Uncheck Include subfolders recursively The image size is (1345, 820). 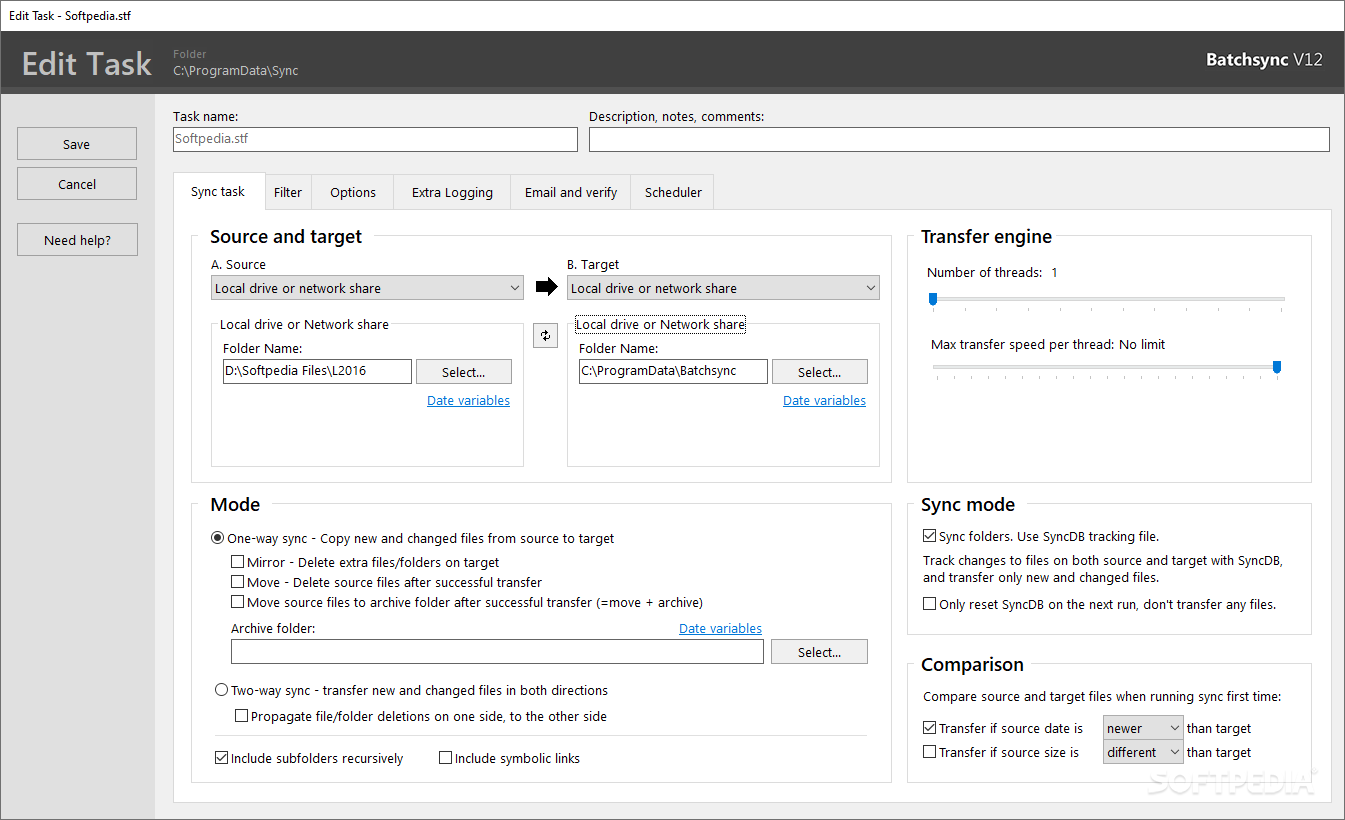(x=222, y=758)
